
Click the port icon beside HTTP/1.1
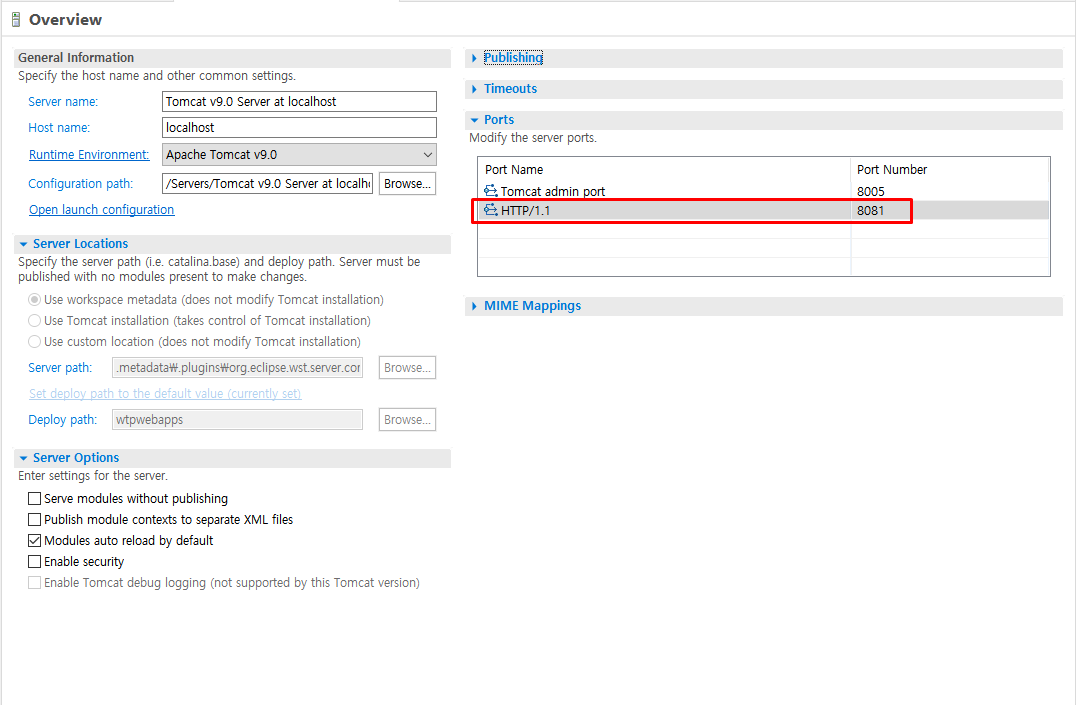pyautogui.click(x=491, y=210)
